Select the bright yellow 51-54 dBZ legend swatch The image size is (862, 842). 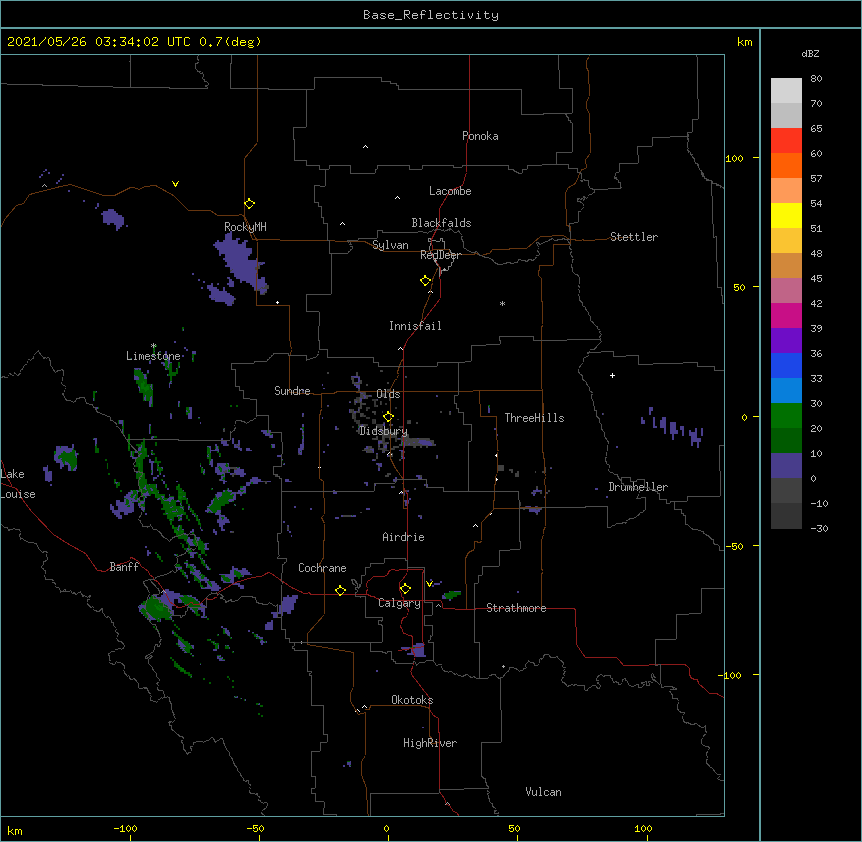[786, 215]
